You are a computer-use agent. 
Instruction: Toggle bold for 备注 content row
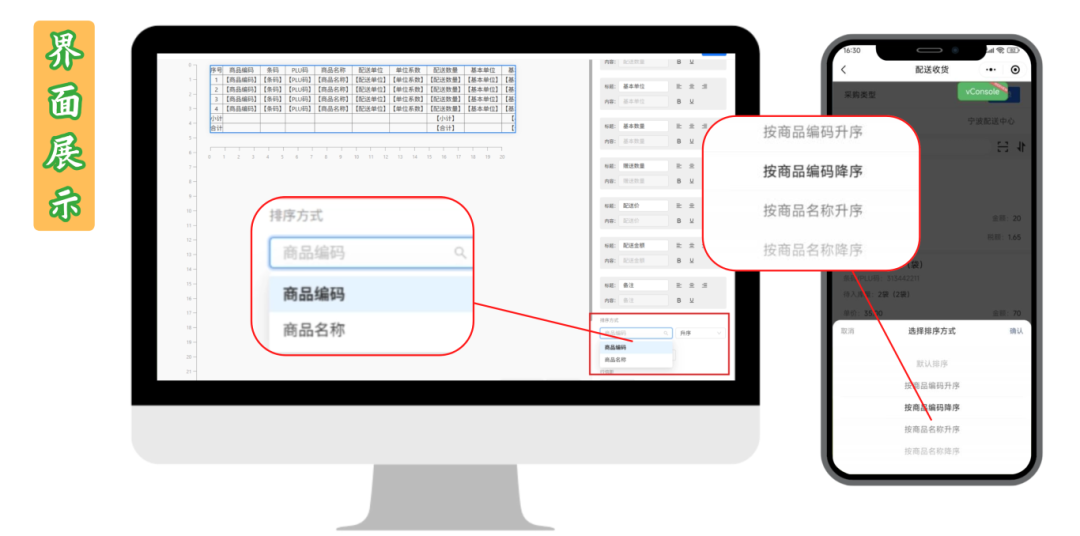coord(678,300)
